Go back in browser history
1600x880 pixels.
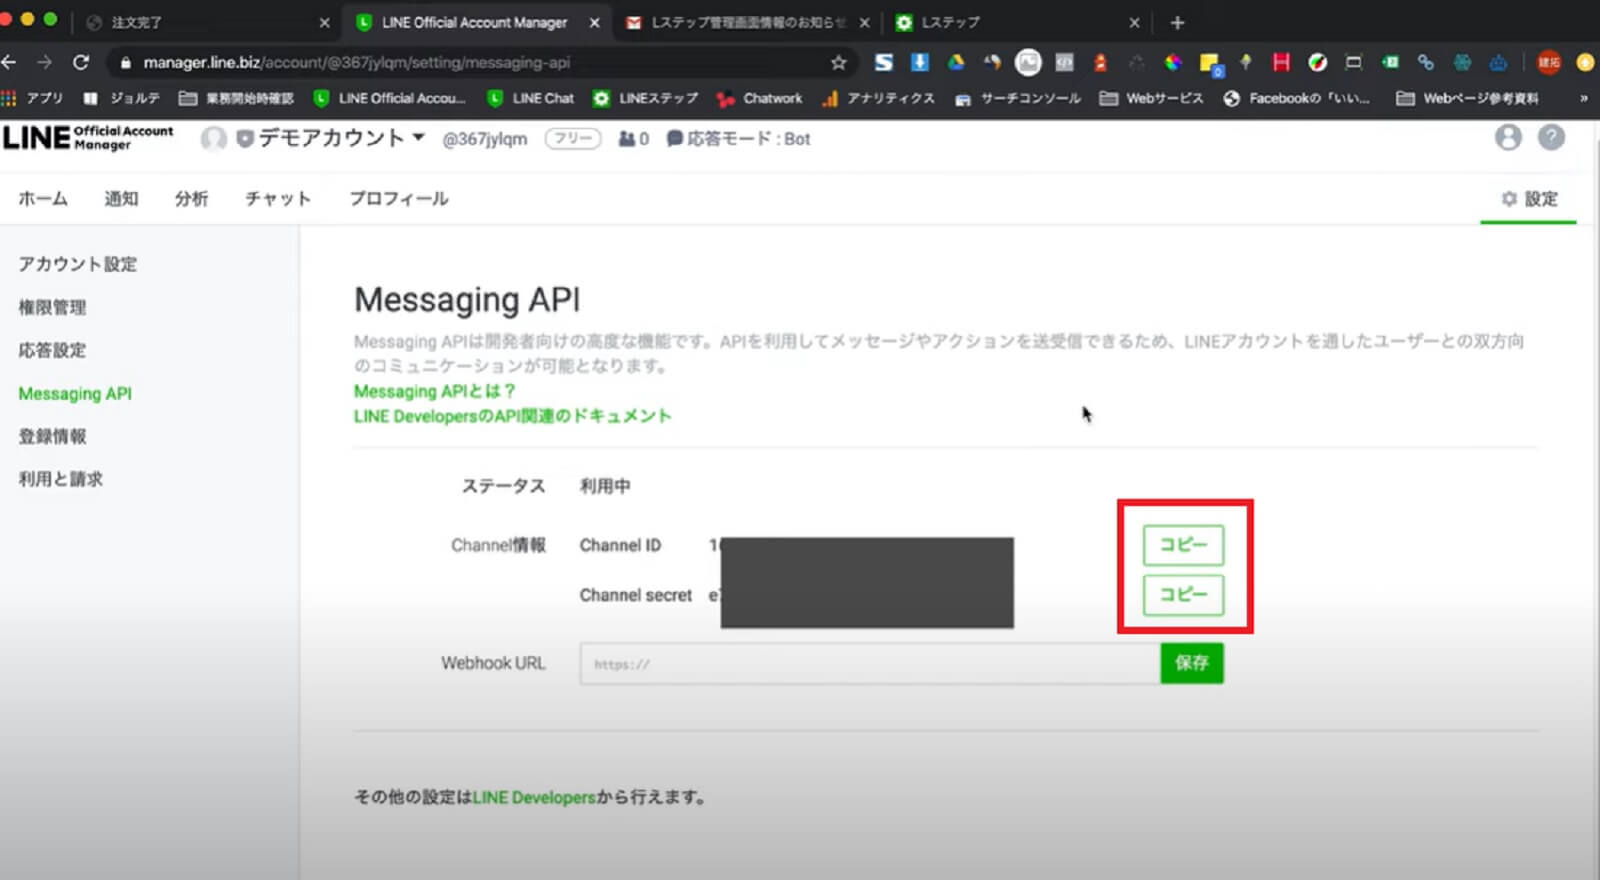point(9,62)
